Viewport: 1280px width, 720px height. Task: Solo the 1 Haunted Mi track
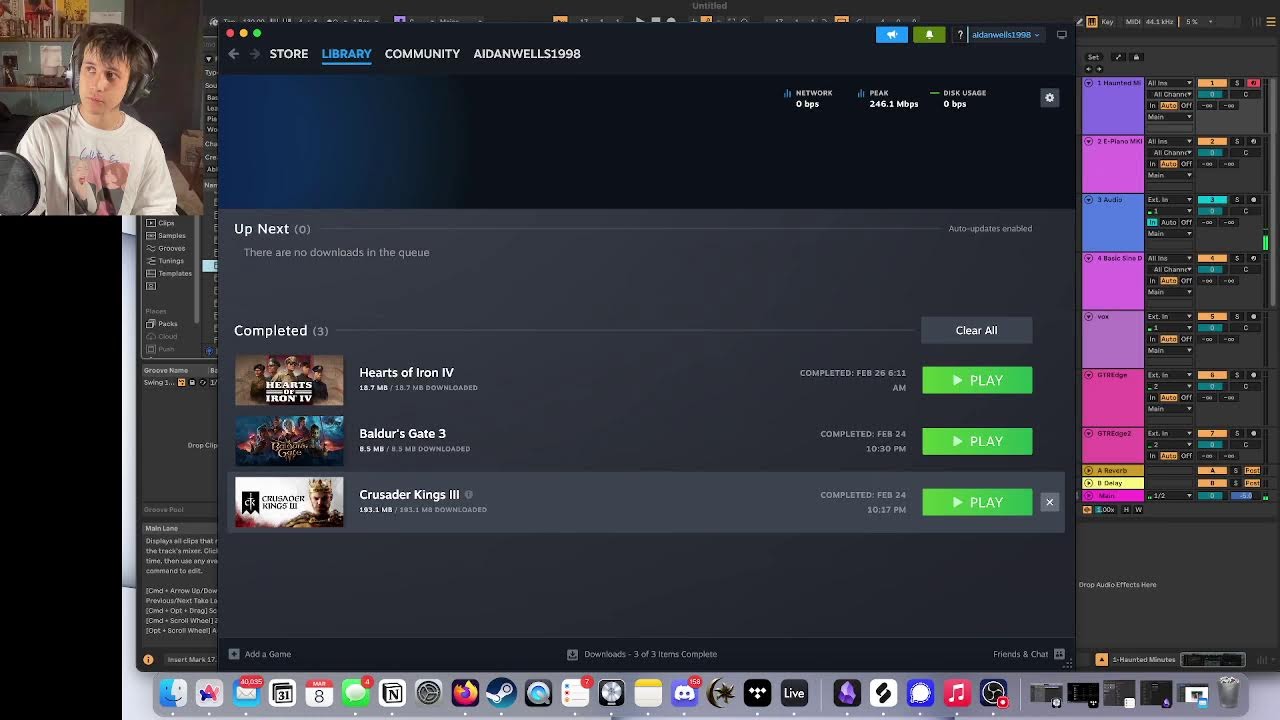(1236, 83)
